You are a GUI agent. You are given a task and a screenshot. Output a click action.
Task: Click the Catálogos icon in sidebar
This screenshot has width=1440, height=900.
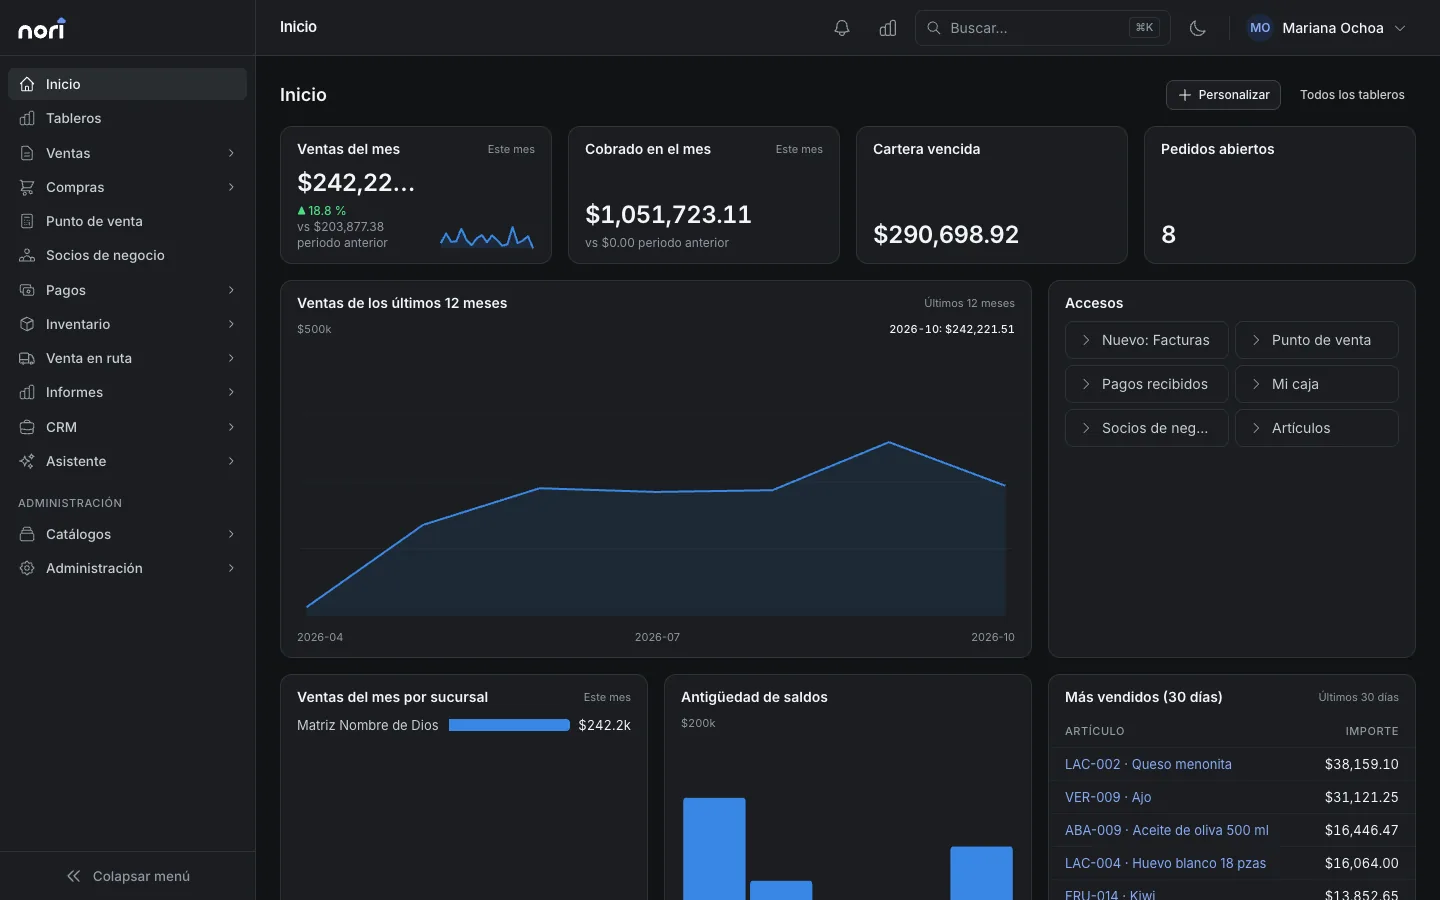(x=27, y=534)
